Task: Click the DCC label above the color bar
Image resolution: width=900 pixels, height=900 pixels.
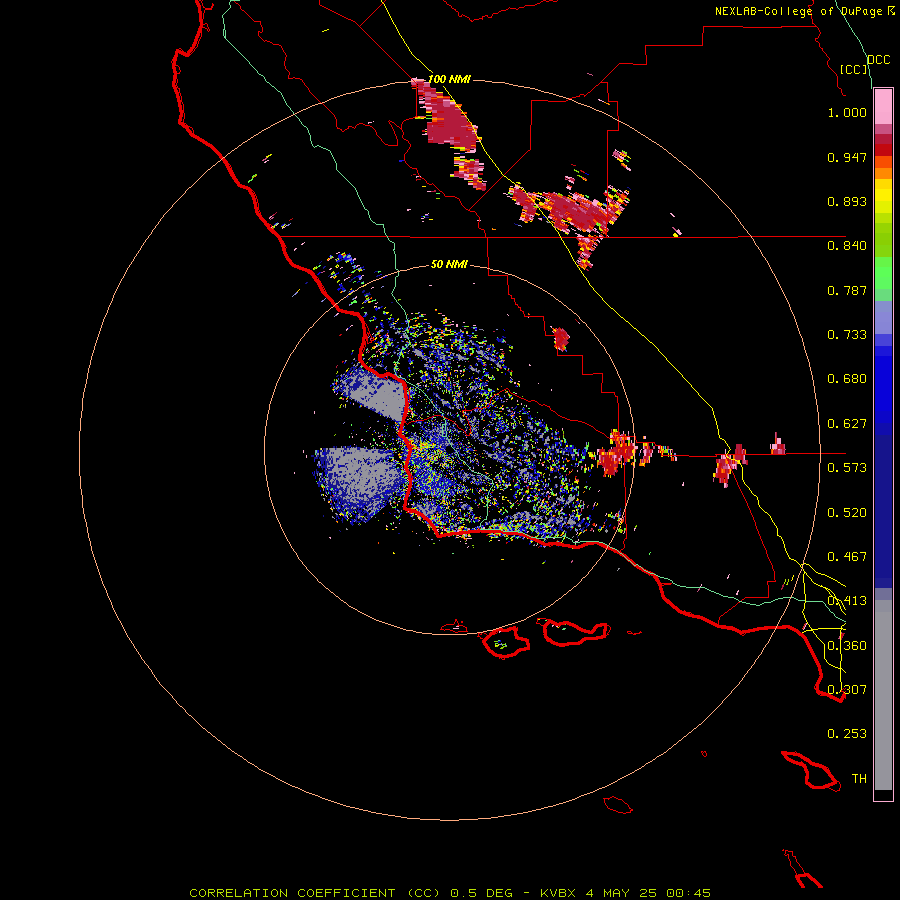Action: 878,60
